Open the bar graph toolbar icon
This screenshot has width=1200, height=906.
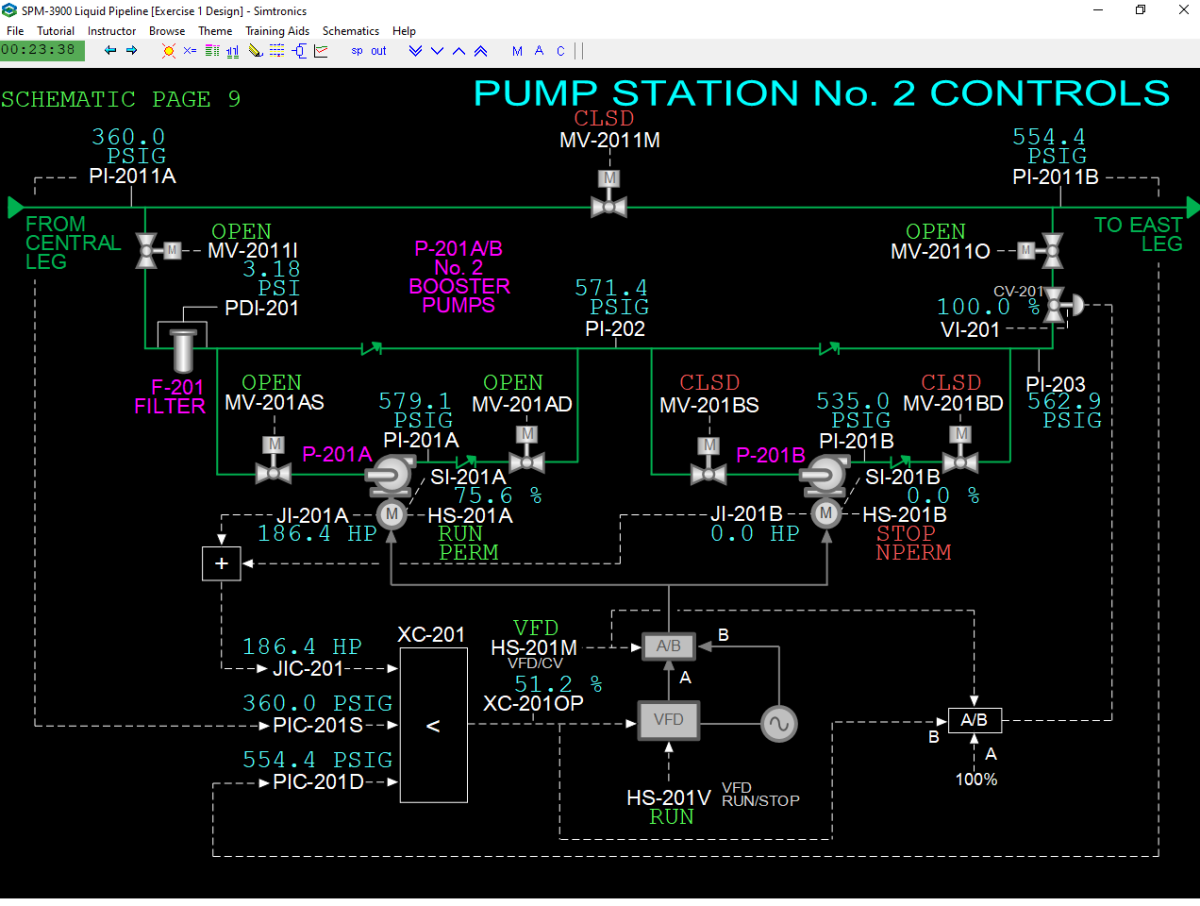pyautogui.click(x=233, y=51)
